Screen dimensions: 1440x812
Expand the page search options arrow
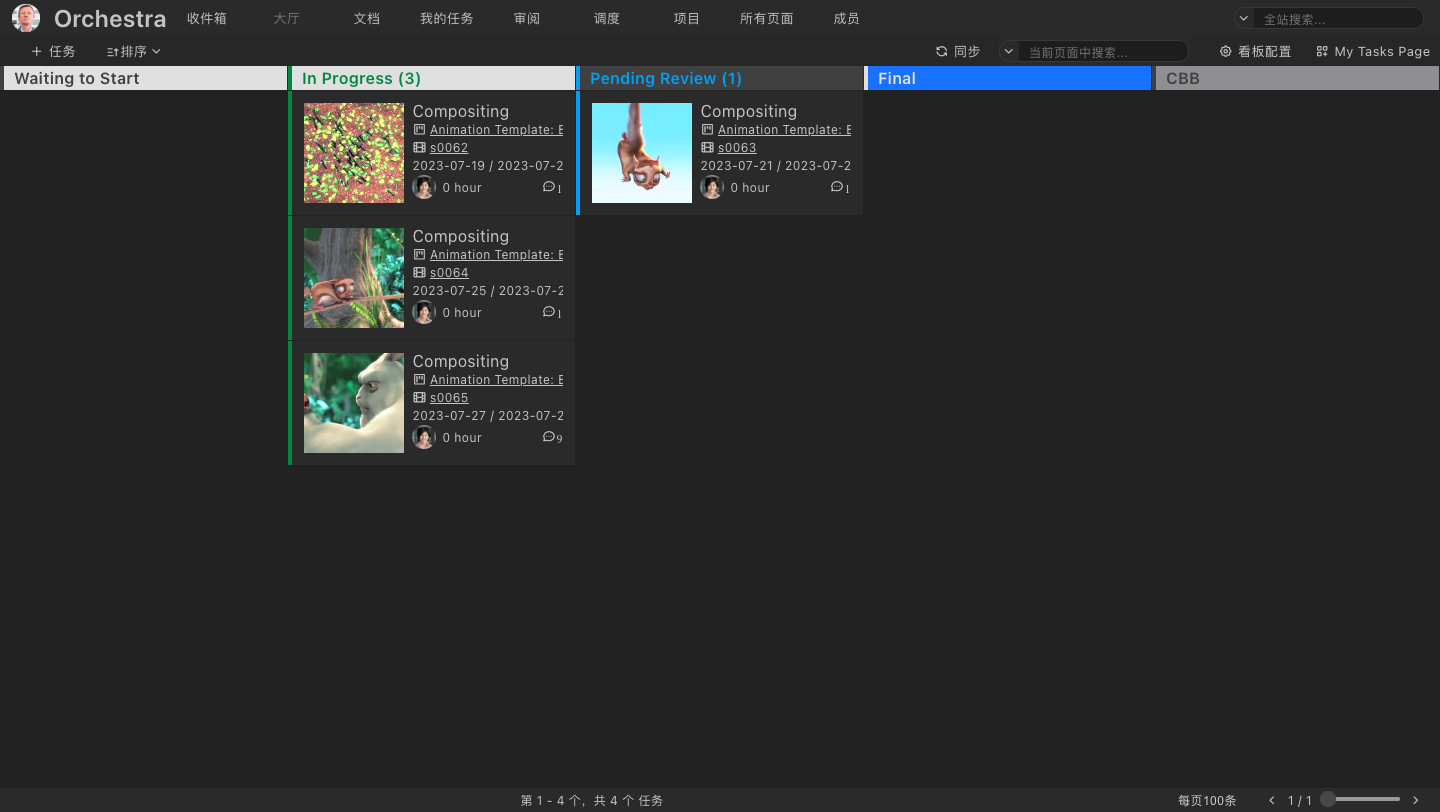1008,51
